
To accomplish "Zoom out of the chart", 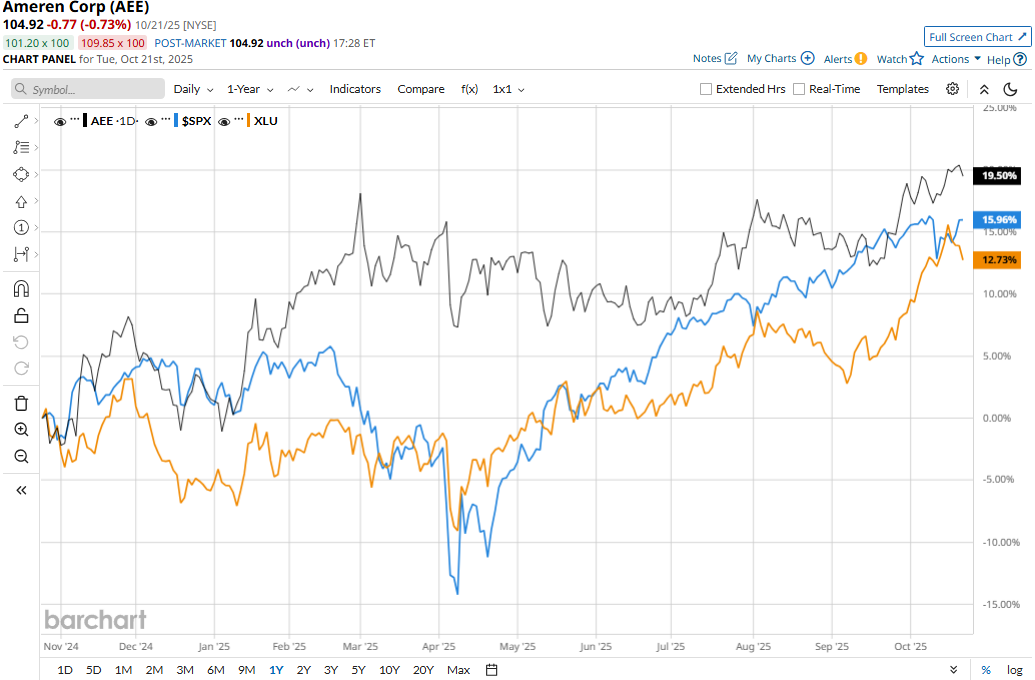I will click(x=21, y=456).
